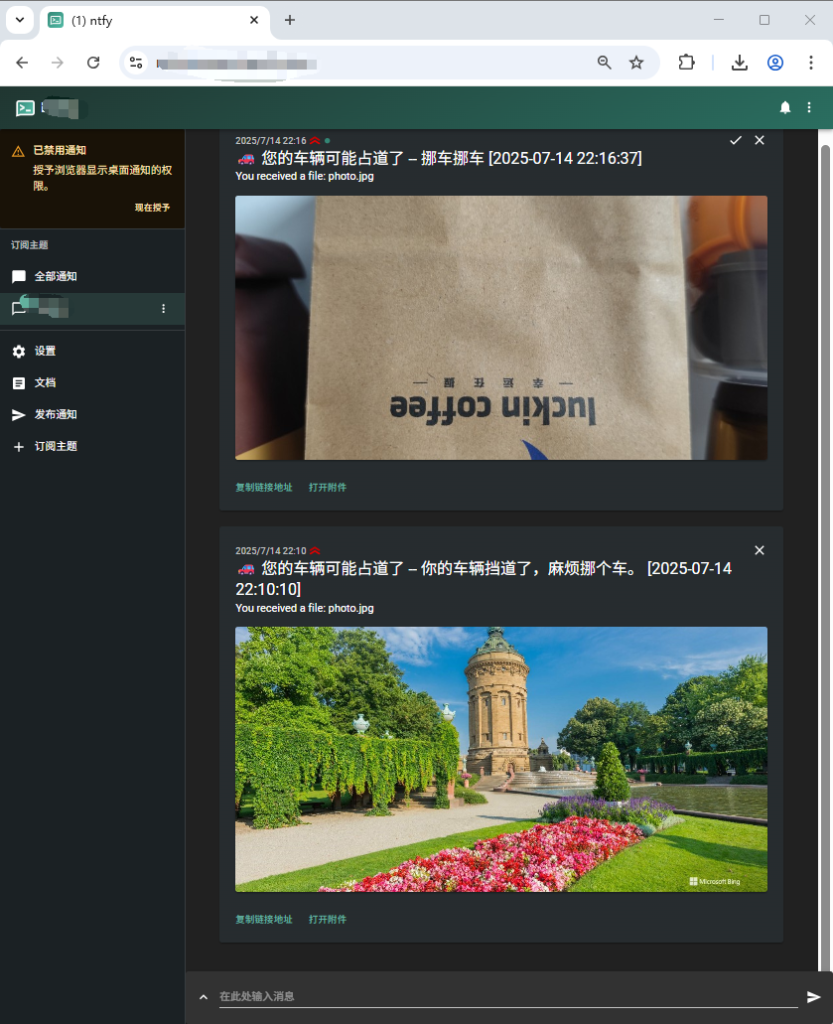833x1024 pixels.
Task: Click 现在授予 to grant notification permission
Action: pos(152,208)
